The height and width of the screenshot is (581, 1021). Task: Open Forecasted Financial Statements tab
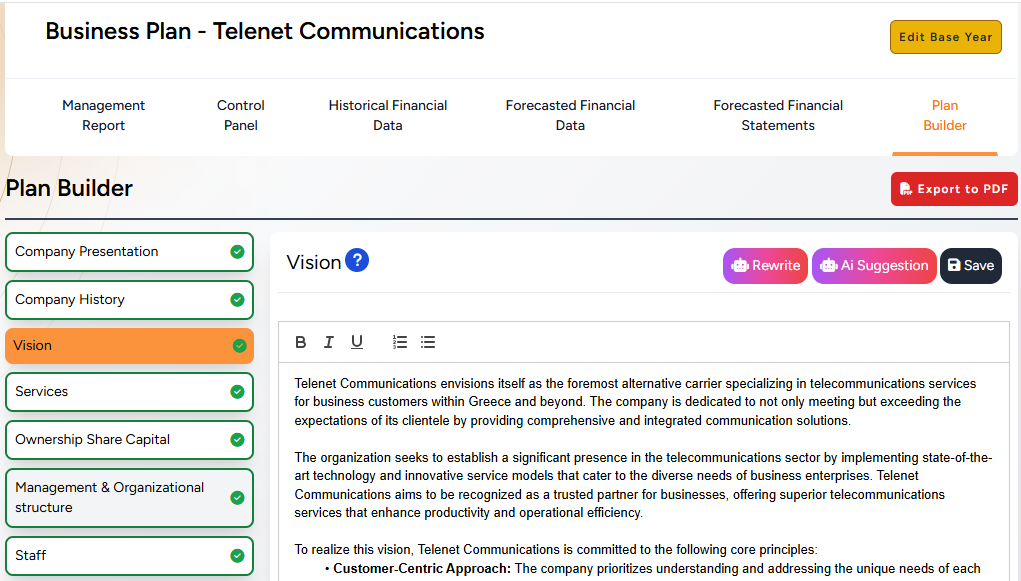(x=778, y=115)
